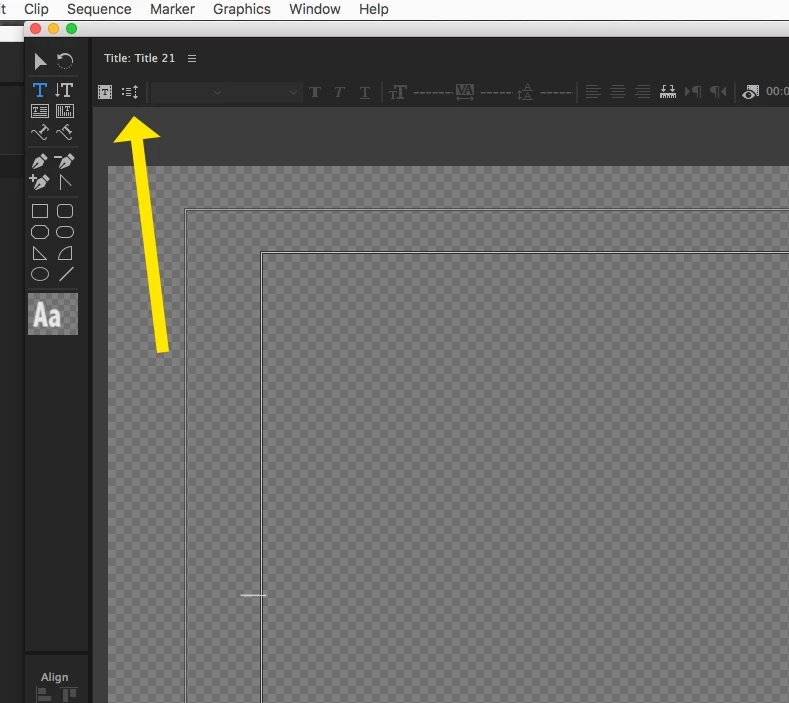789x703 pixels.
Task: Open the font style dropdown
Action: (263, 93)
